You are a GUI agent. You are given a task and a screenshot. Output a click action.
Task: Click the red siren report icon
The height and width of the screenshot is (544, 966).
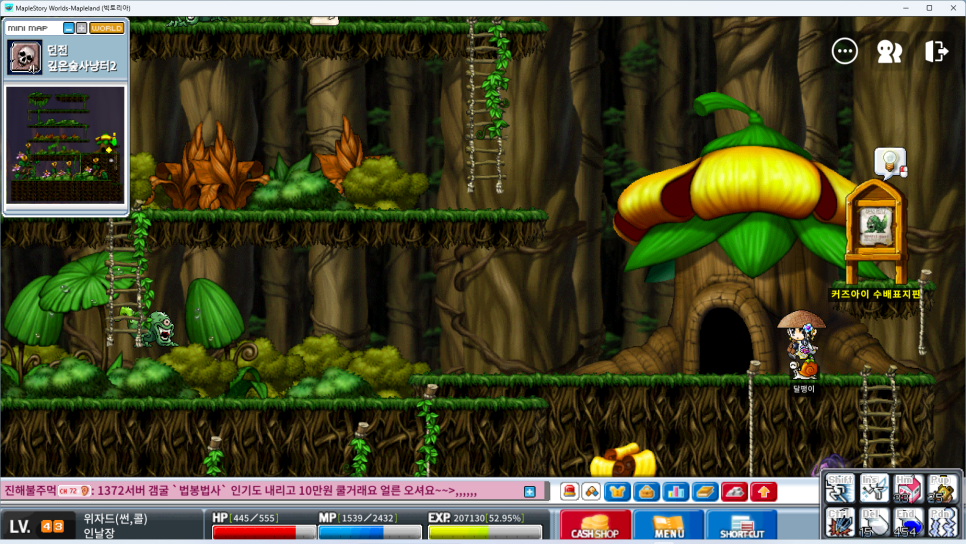point(569,492)
